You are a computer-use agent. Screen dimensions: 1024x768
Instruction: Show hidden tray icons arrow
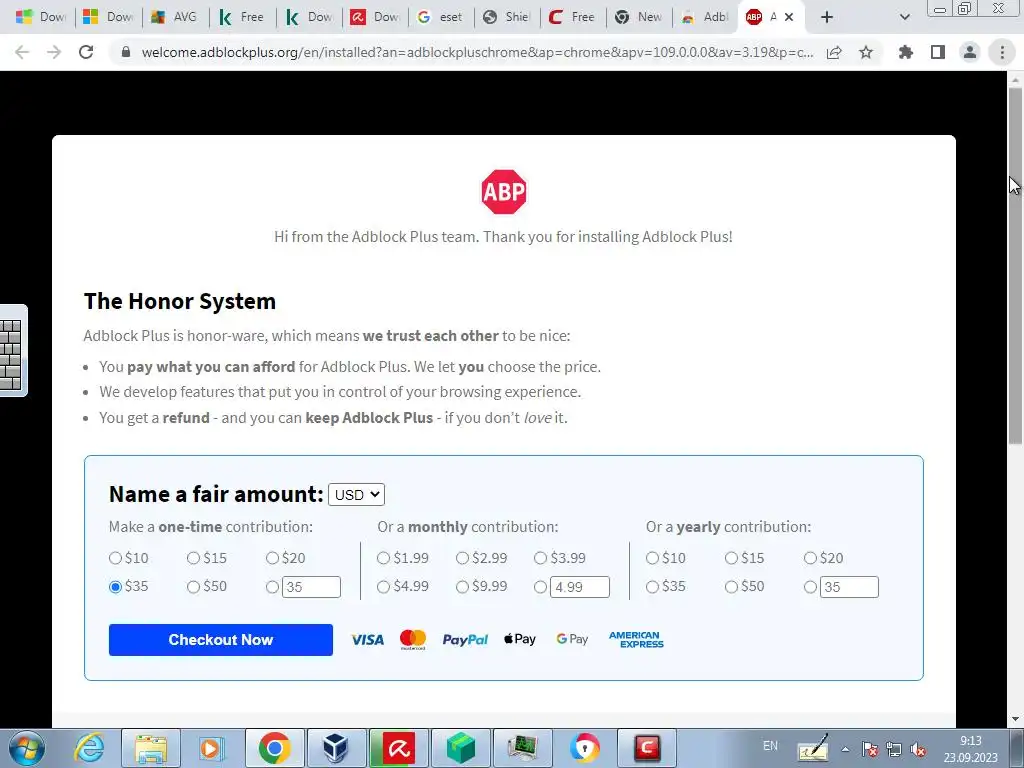pos(845,749)
